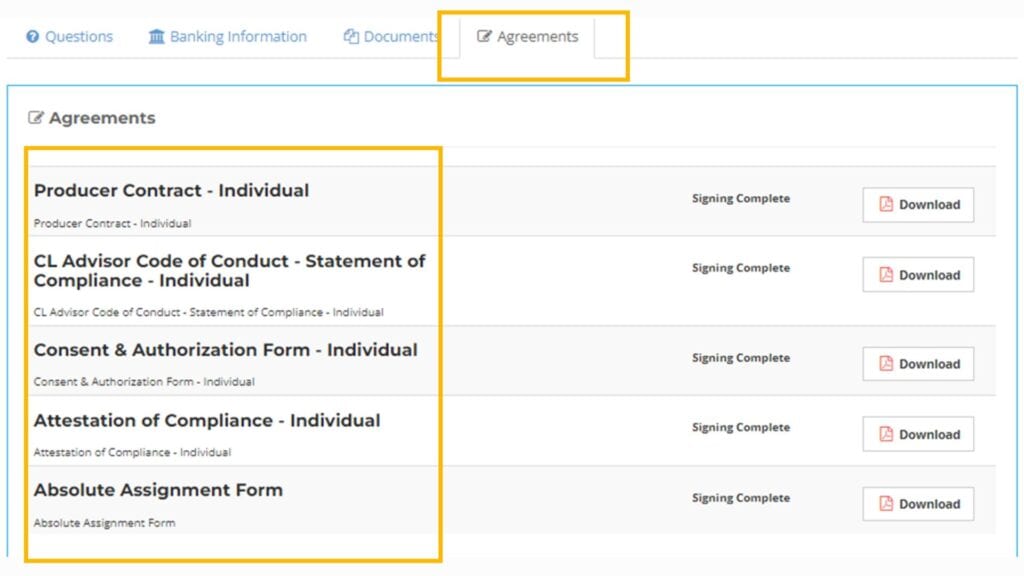Click Signing Complete status for Attestation of Compliance
Image resolution: width=1024 pixels, height=576 pixels.
click(740, 428)
